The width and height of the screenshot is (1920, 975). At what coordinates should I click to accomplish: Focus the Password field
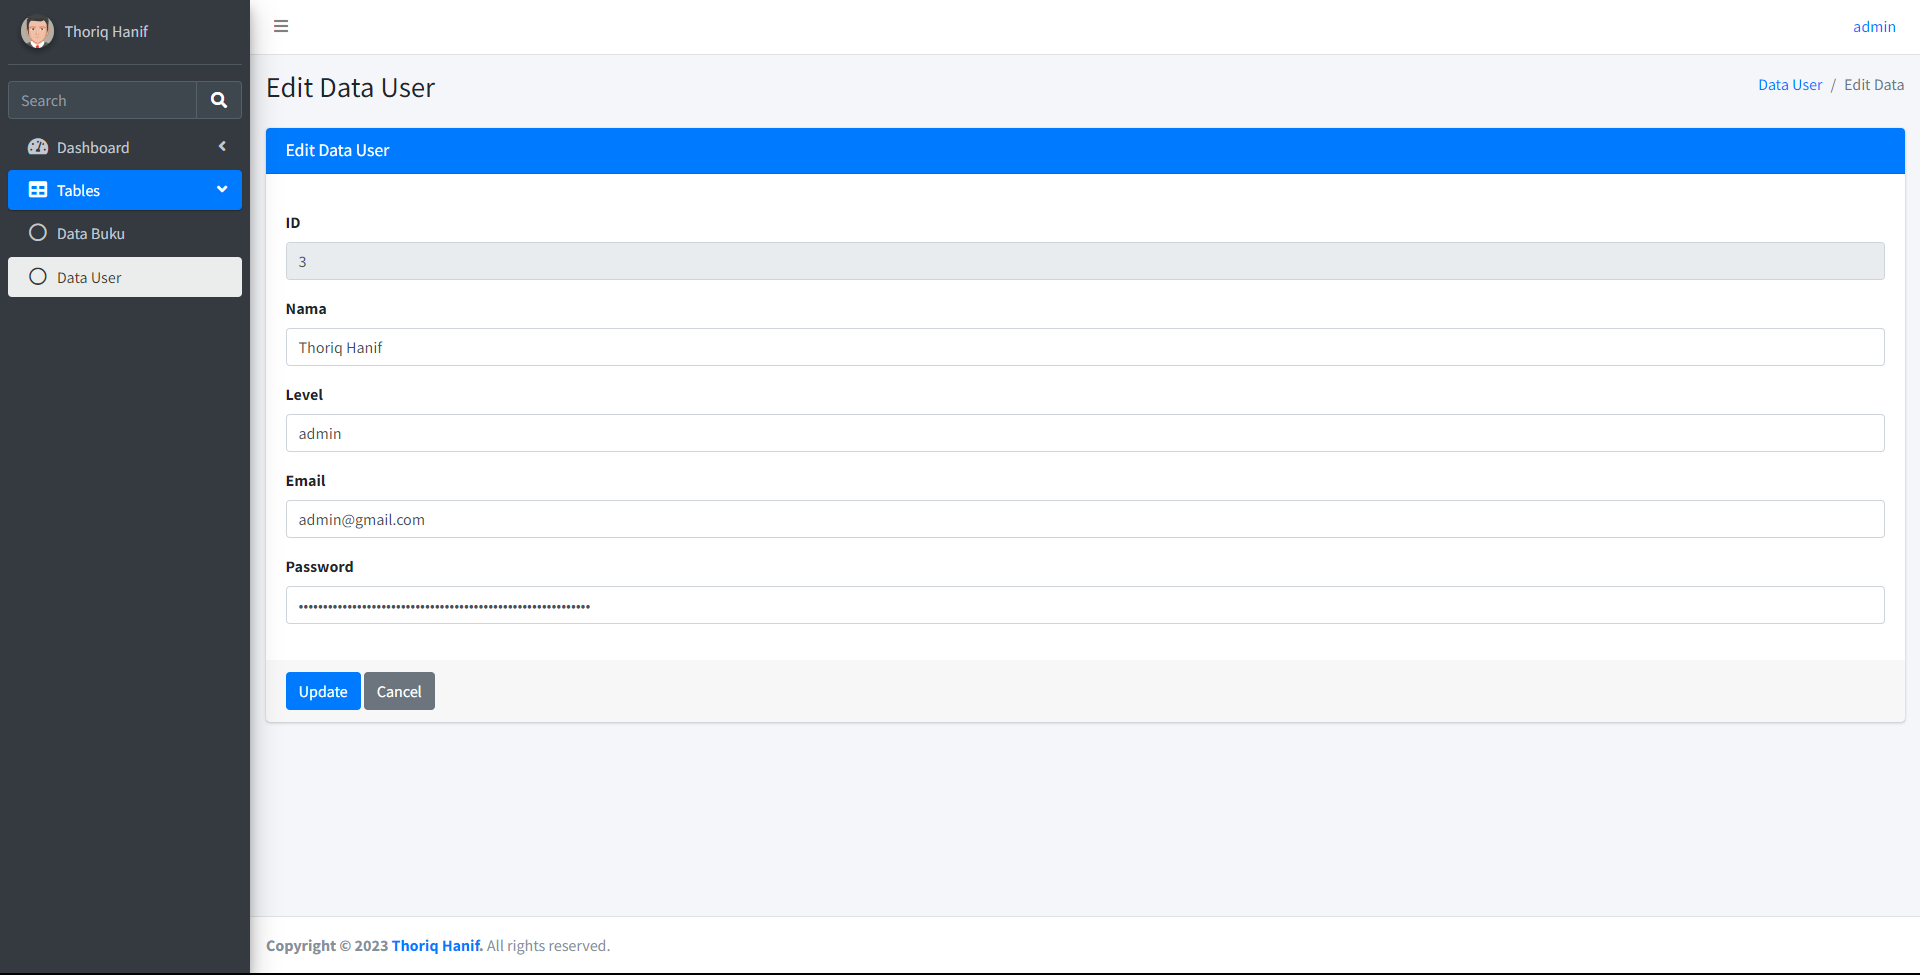pos(1084,605)
